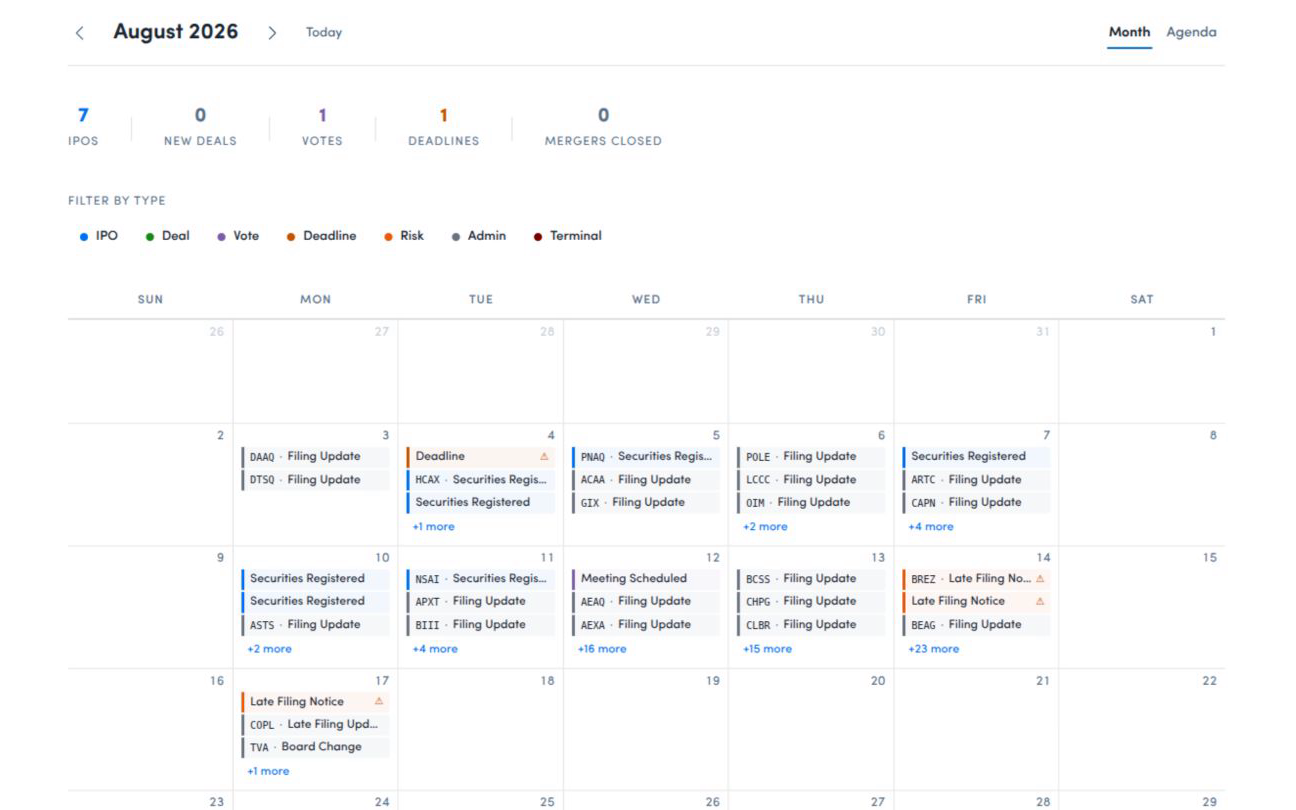Open HCAX Securities Registered event
The width and height of the screenshot is (1296, 810).
(480, 480)
